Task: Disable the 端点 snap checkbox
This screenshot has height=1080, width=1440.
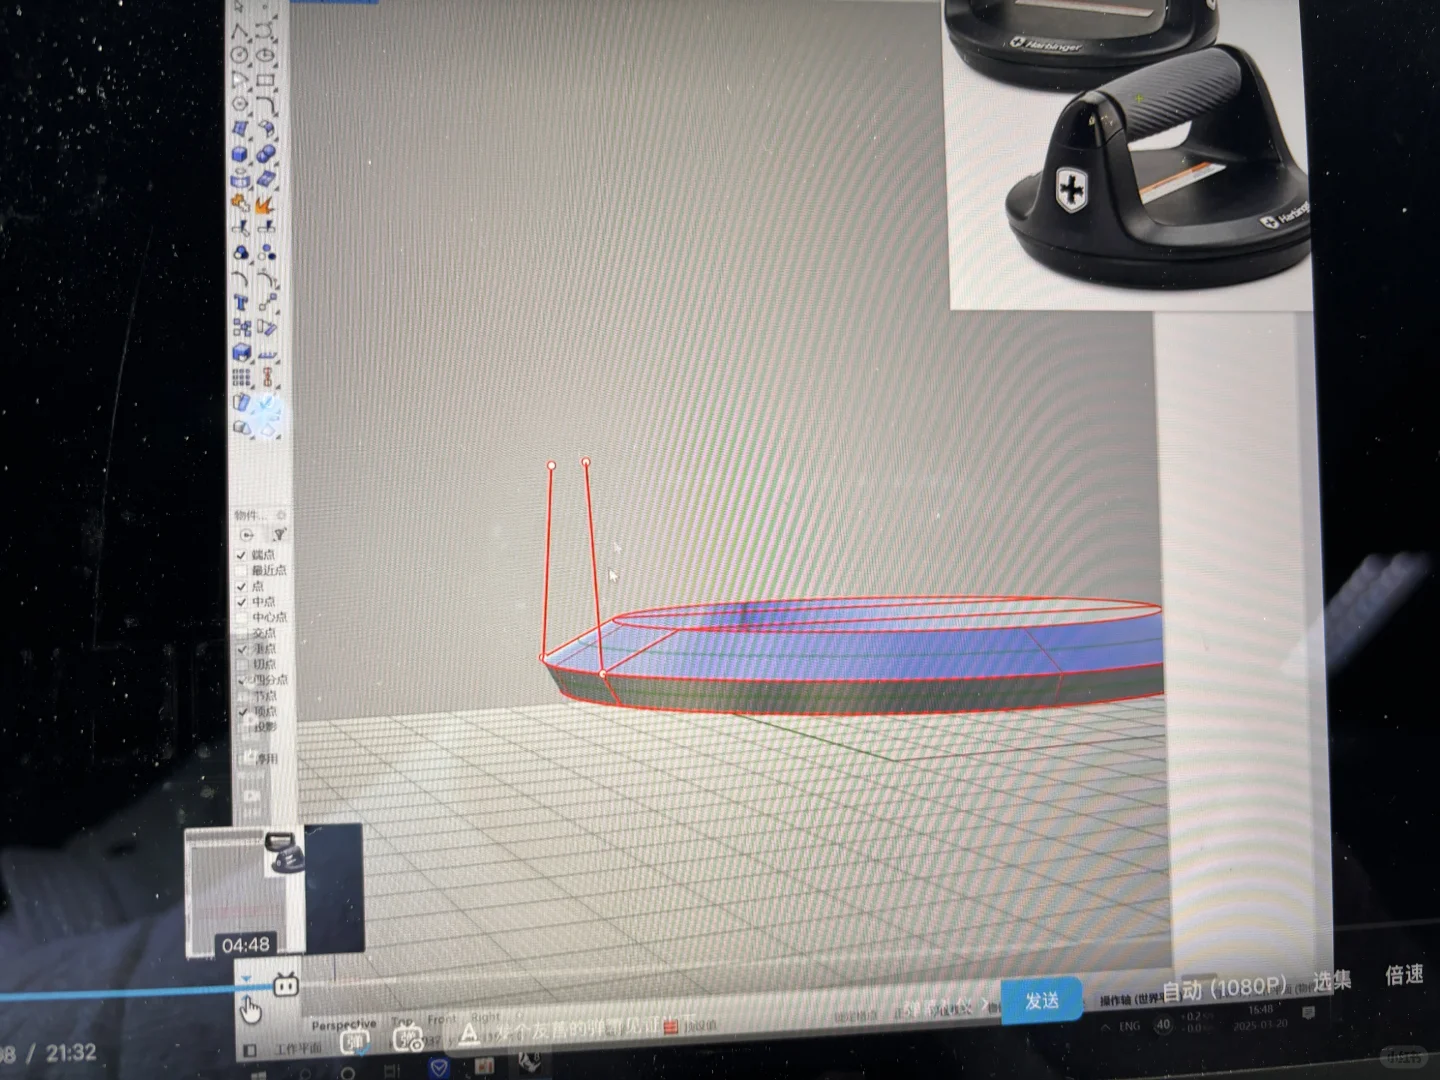Action: (241, 555)
